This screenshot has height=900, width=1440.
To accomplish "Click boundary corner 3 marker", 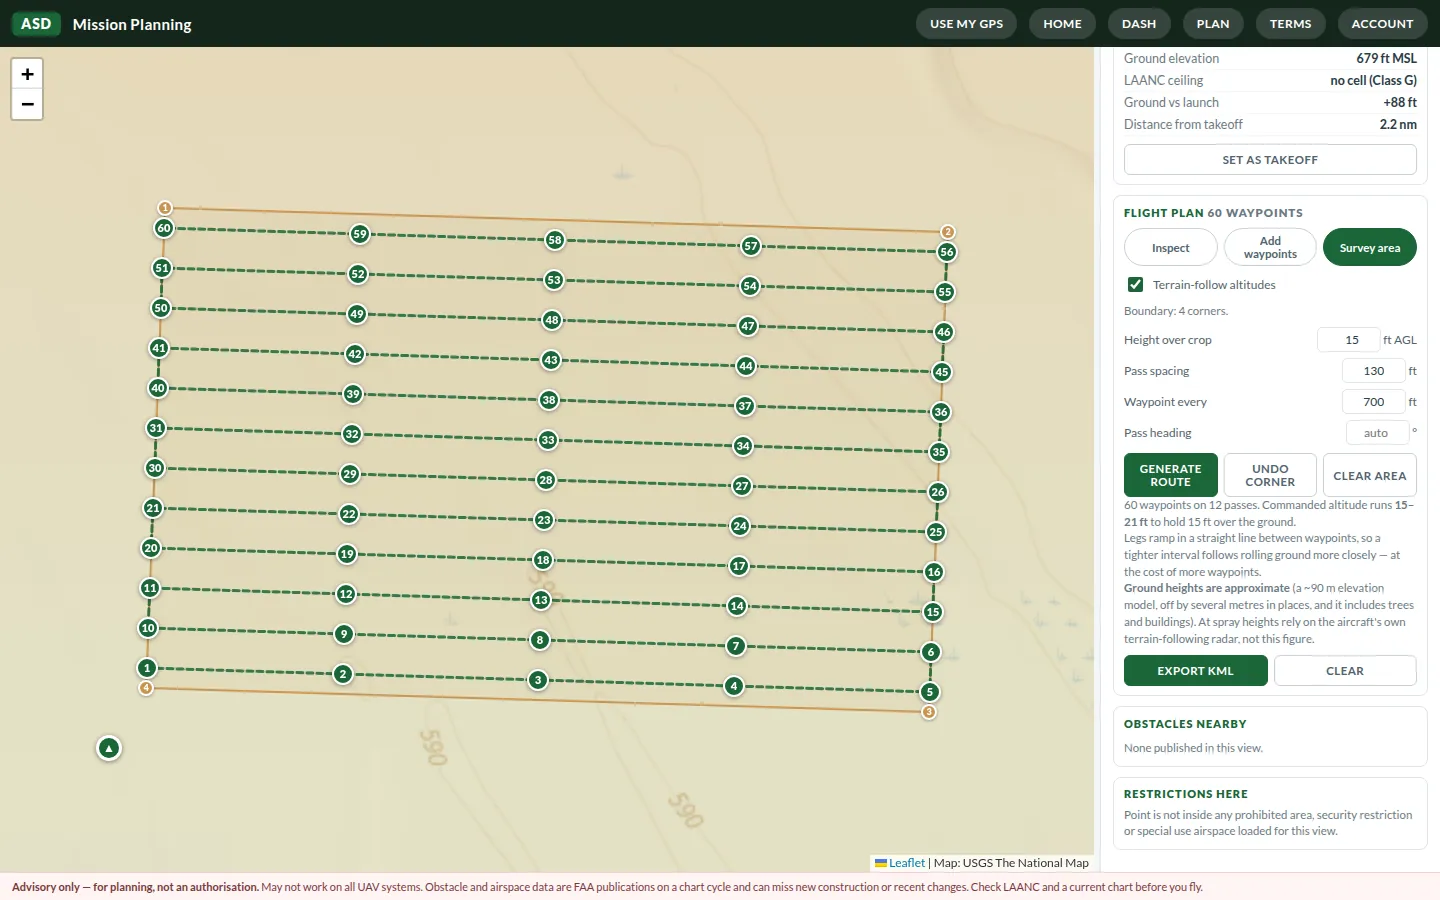I will (929, 712).
